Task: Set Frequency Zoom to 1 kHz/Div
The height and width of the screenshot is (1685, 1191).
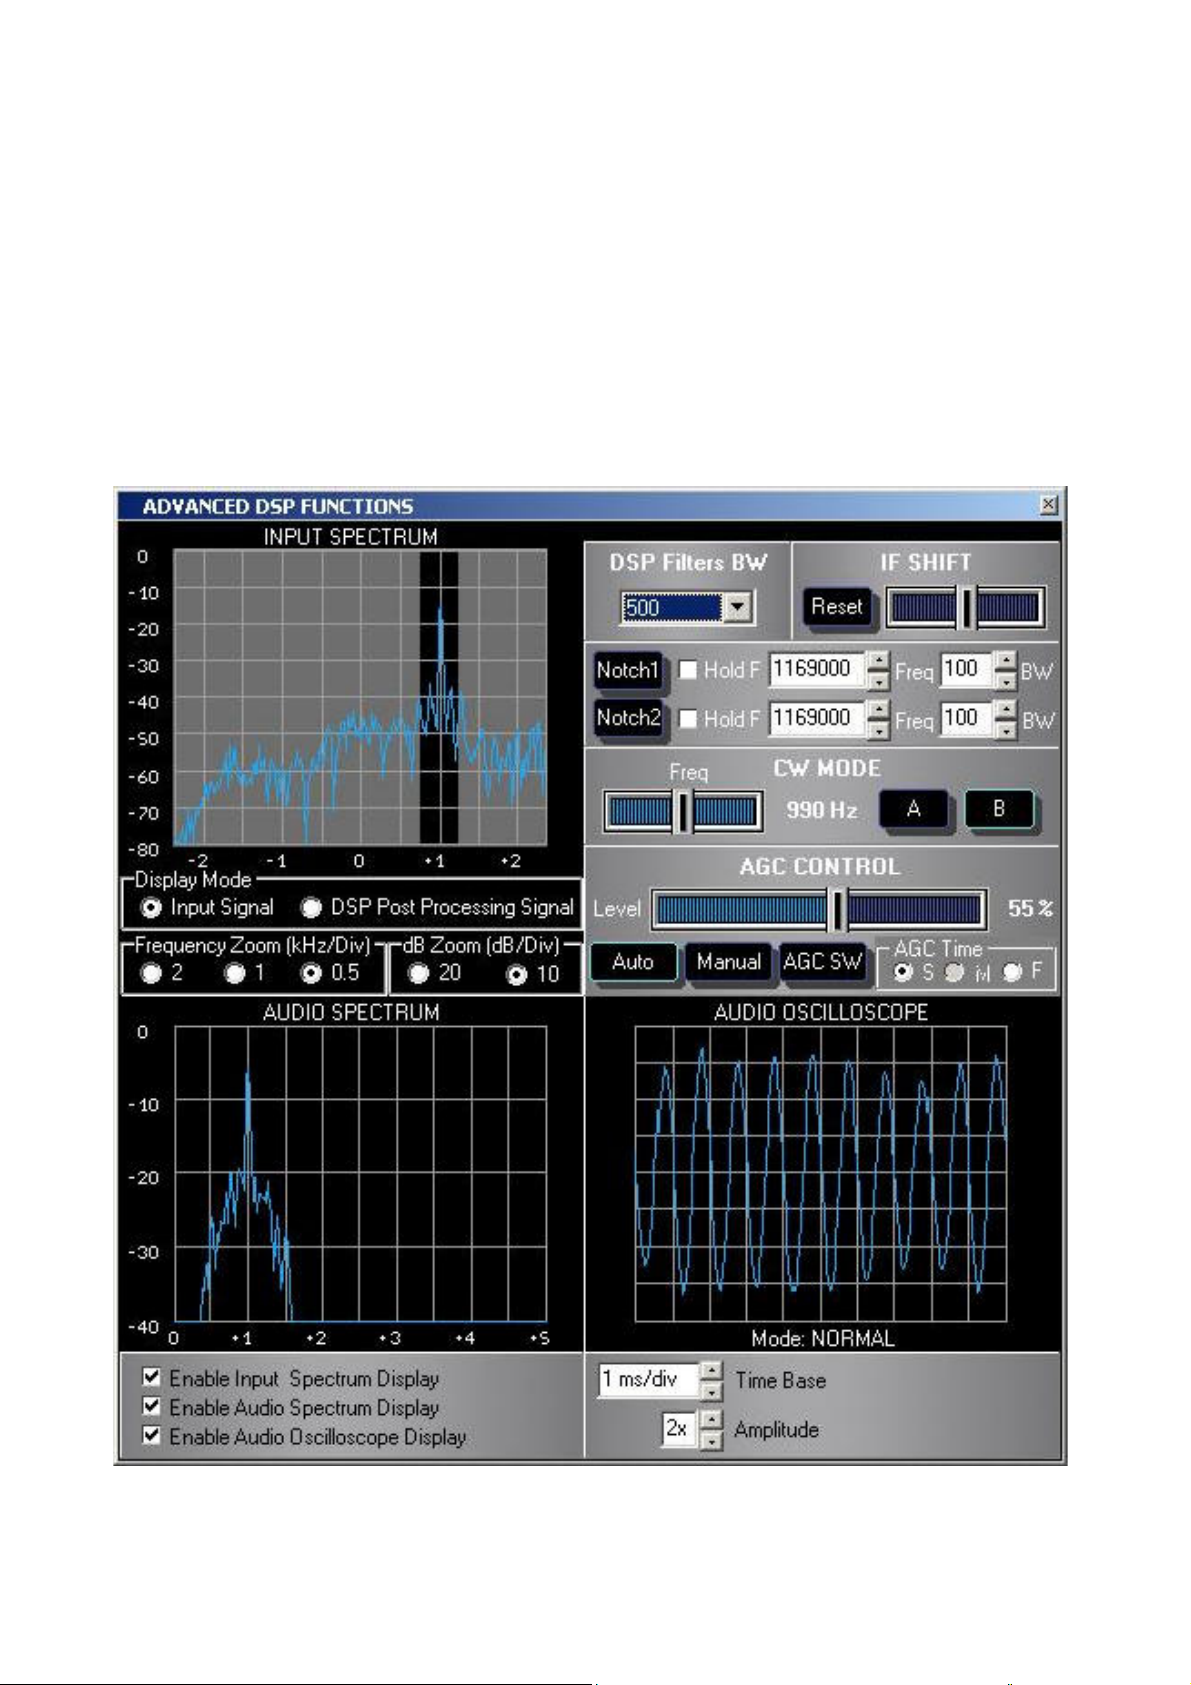Action: pos(234,973)
